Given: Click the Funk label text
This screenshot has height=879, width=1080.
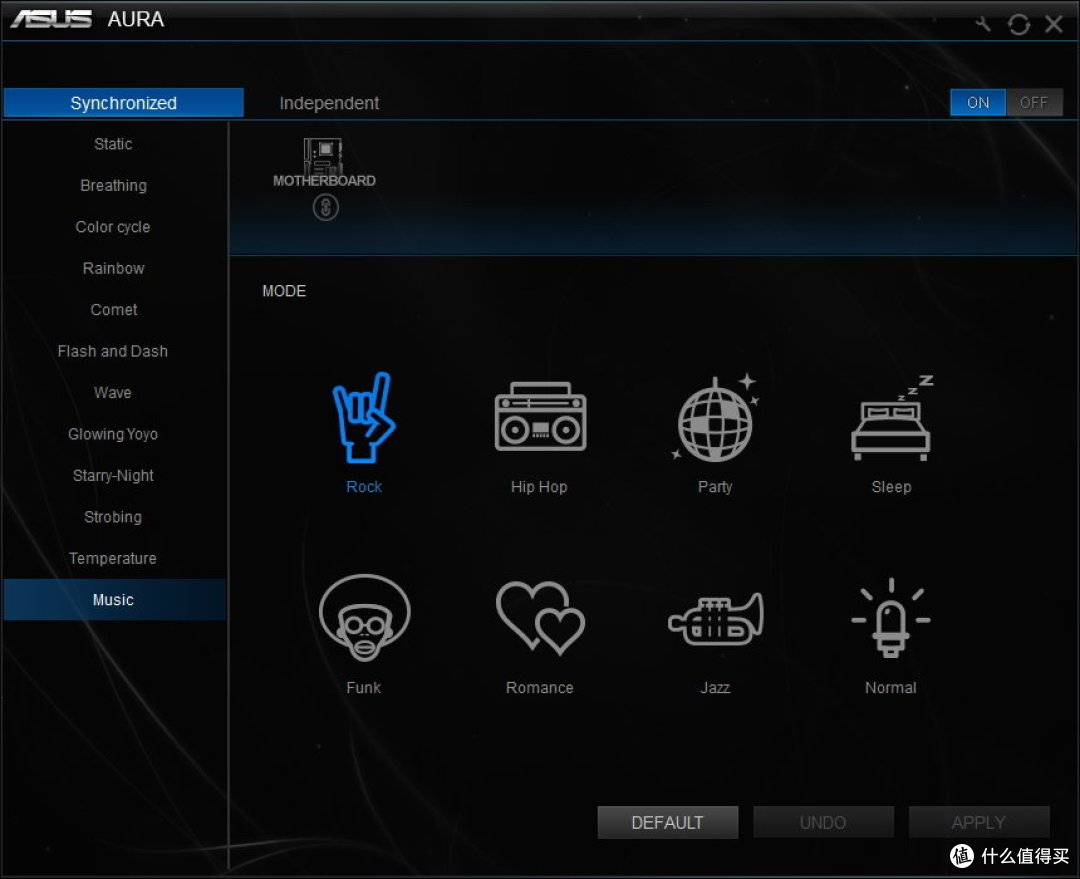Looking at the screenshot, I should 364,687.
